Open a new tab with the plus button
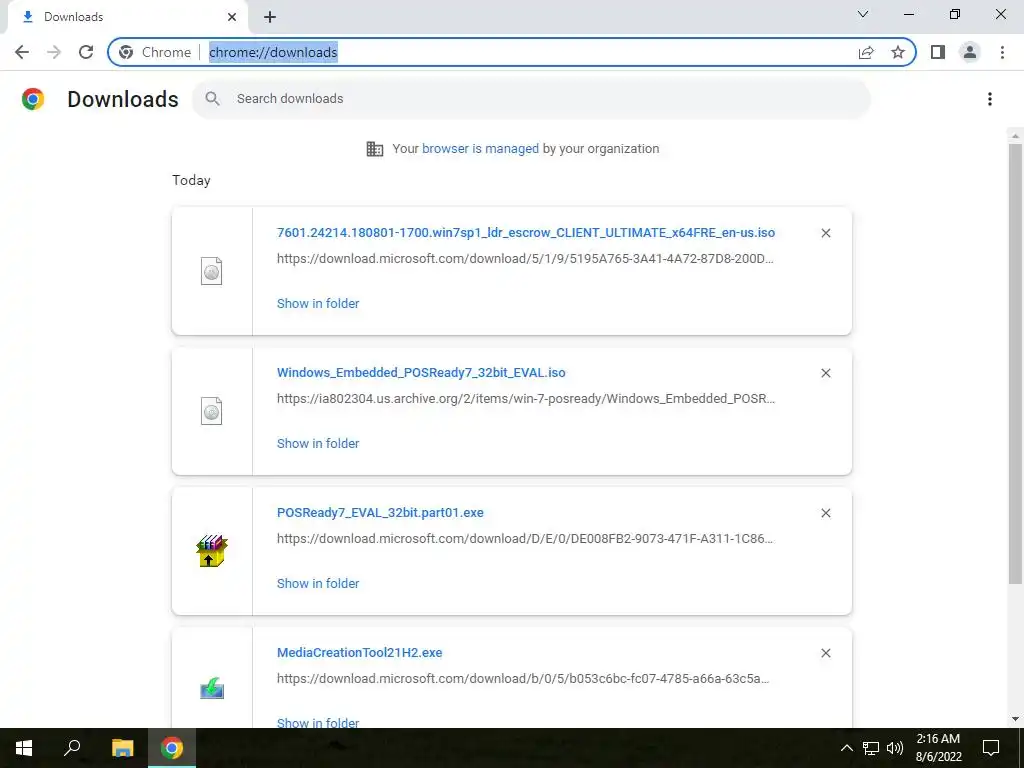Viewport: 1024px width, 768px height. [x=270, y=17]
